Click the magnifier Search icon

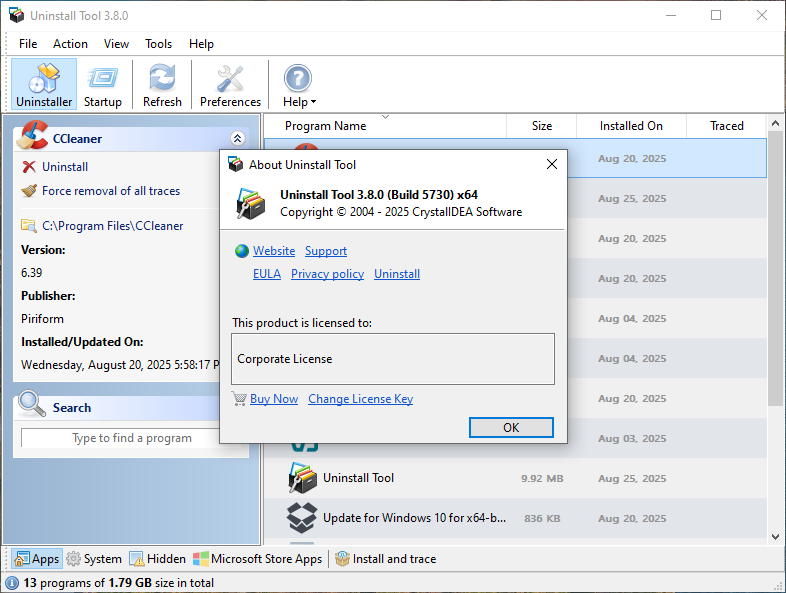[x=32, y=404]
